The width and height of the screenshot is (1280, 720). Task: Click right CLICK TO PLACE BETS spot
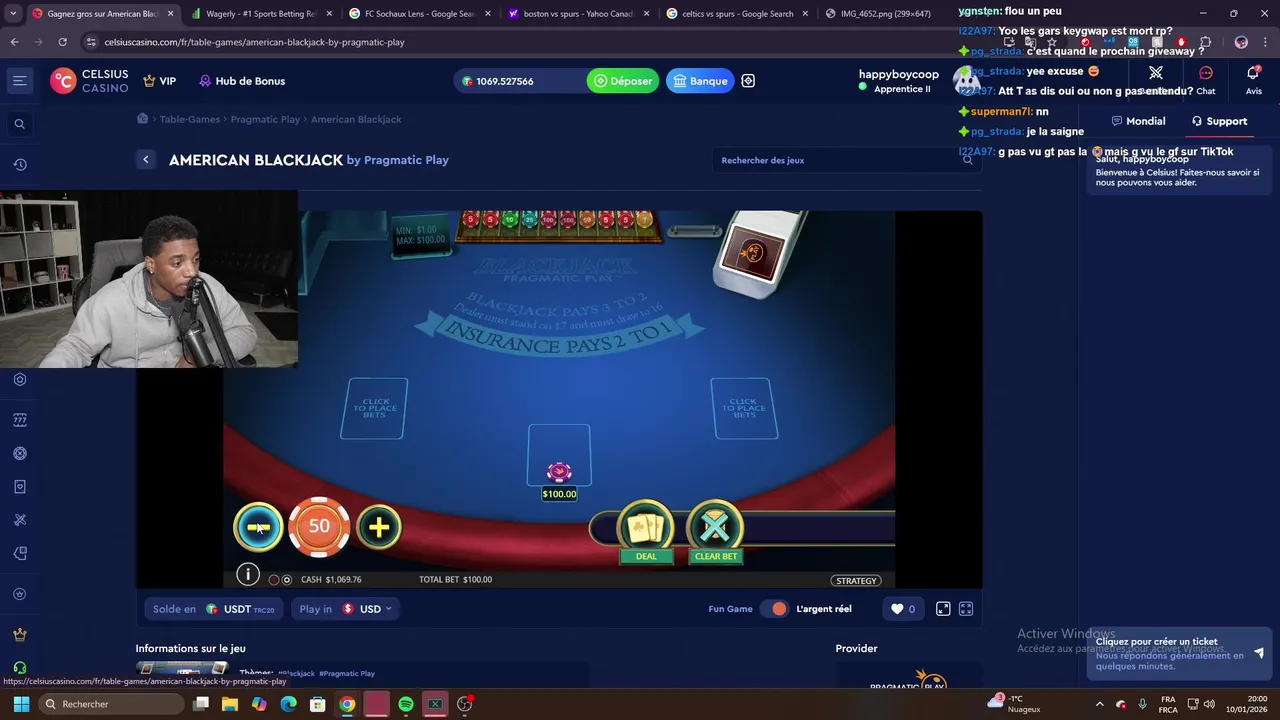pos(745,408)
